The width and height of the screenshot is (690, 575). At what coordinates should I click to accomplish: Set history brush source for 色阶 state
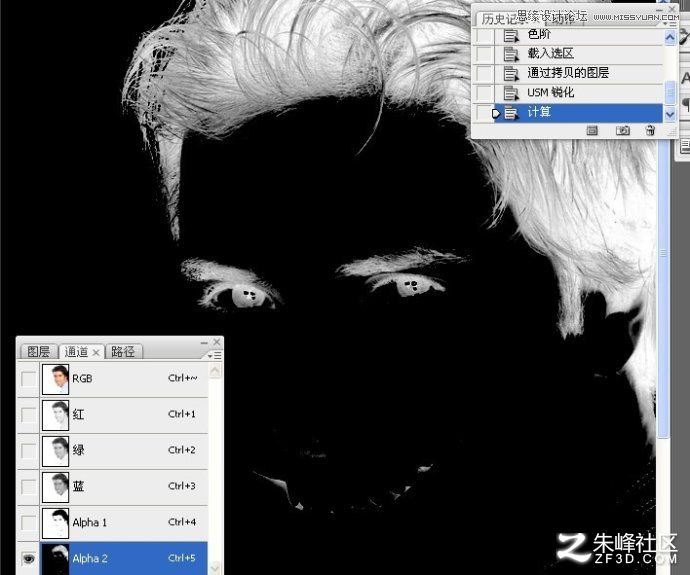484,35
